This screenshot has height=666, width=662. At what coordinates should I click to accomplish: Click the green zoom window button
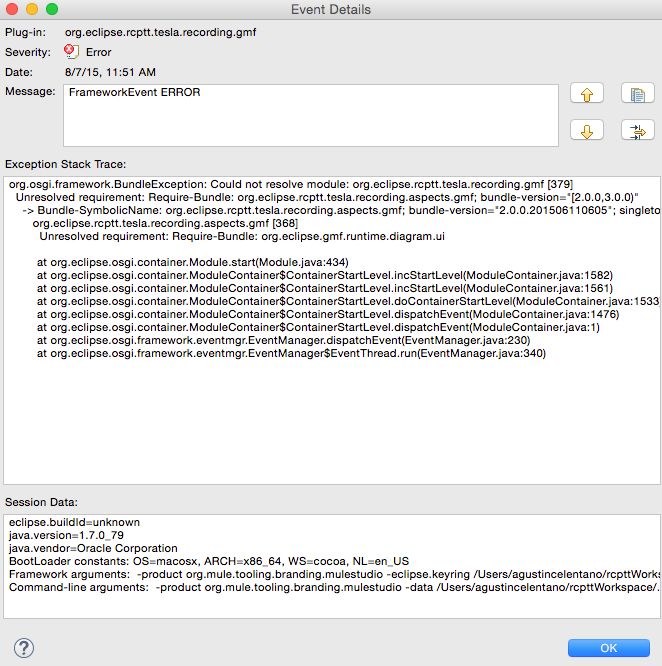[52, 9]
